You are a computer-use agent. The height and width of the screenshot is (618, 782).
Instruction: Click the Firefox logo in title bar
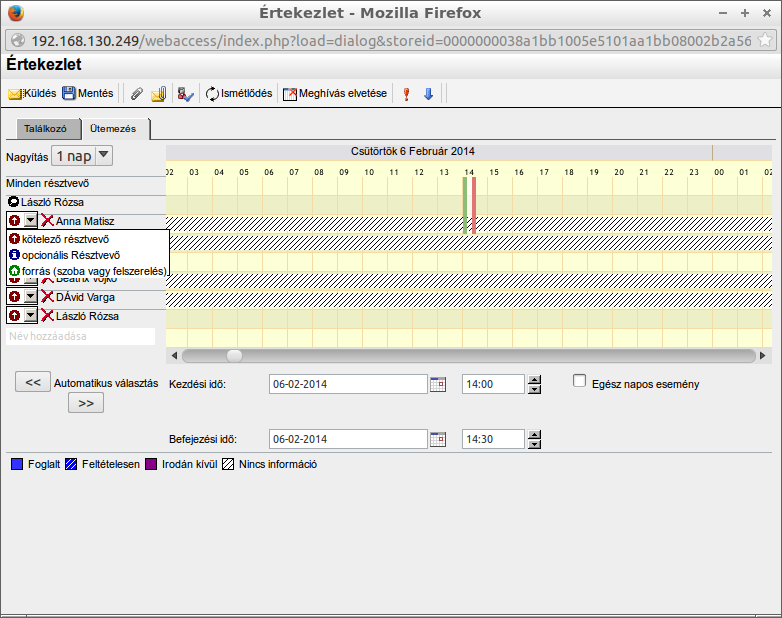16,13
